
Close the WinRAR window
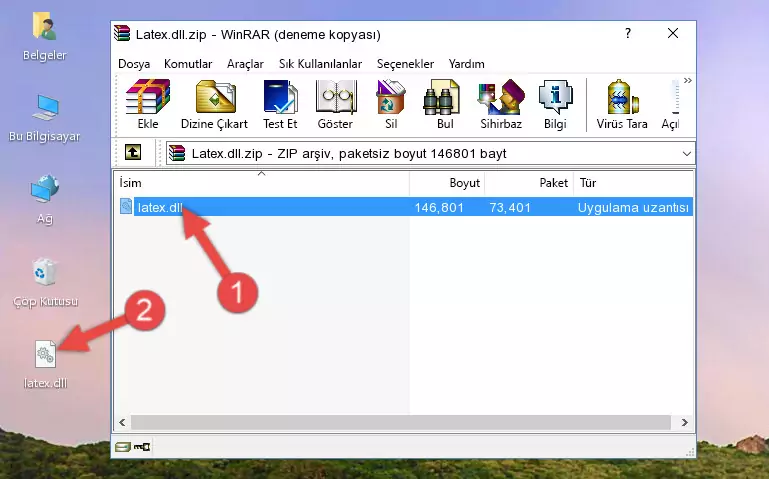coord(673,33)
